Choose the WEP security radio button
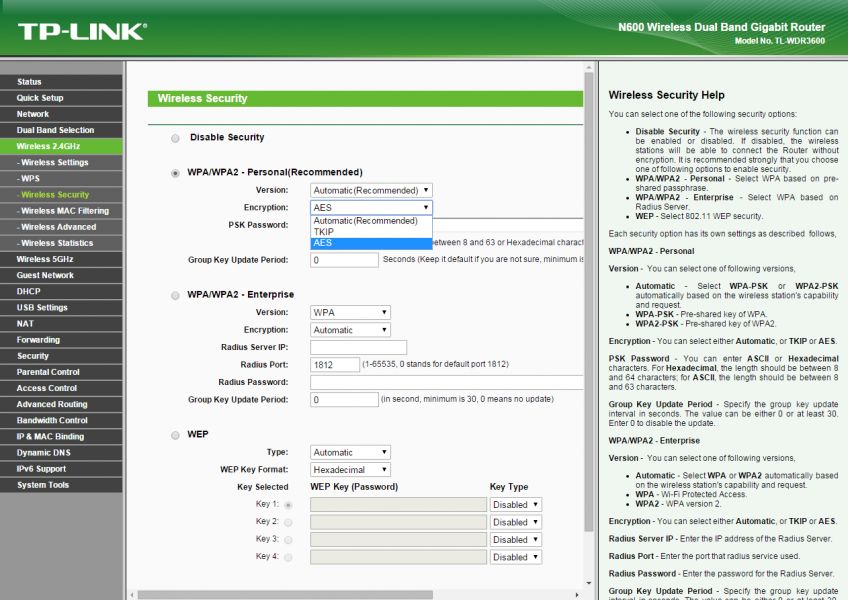Screen dimensions: 848x600 [176, 435]
